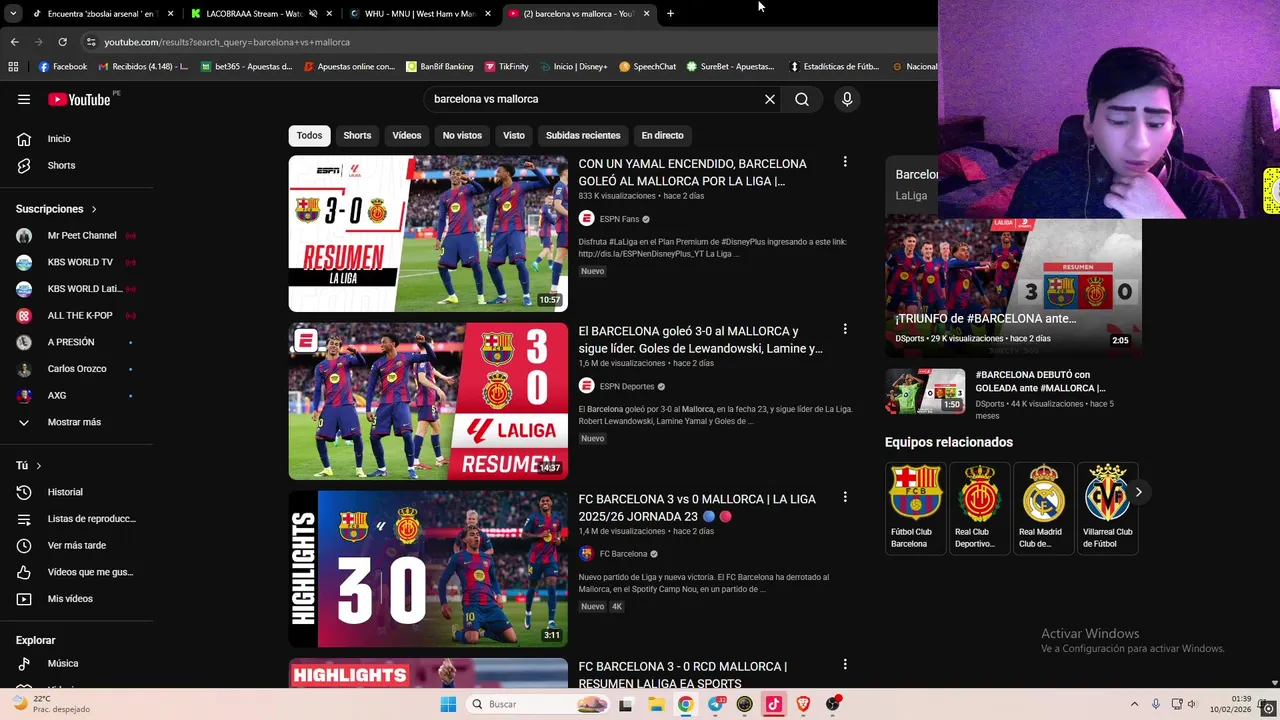Go back with browser back arrow
Image resolution: width=1280 pixels, height=720 pixels.
coord(14,42)
